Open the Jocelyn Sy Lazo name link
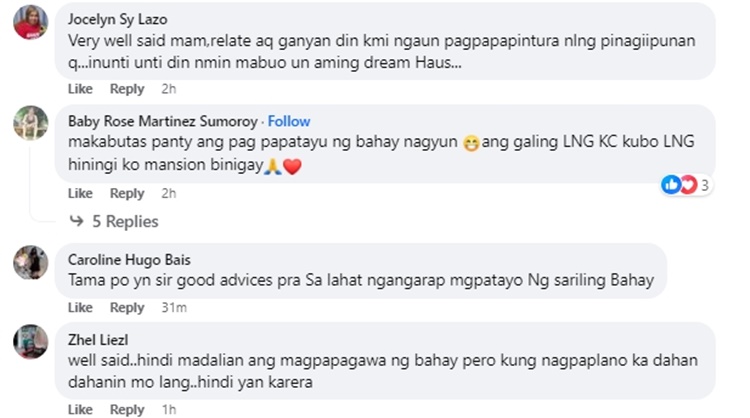The width and height of the screenshot is (750, 418). pyautogui.click(x=117, y=20)
